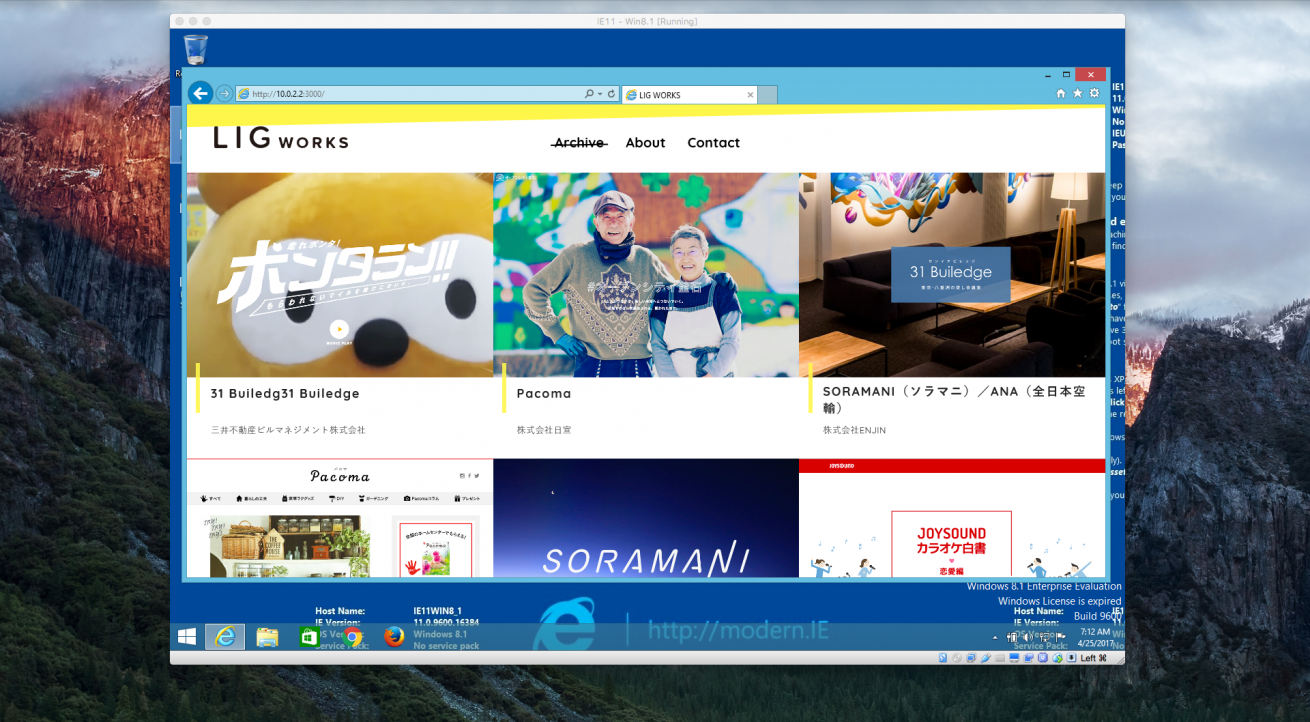1310x722 pixels.
Task: Click VirtualBox hard disk activity indicator
Action: point(943,657)
